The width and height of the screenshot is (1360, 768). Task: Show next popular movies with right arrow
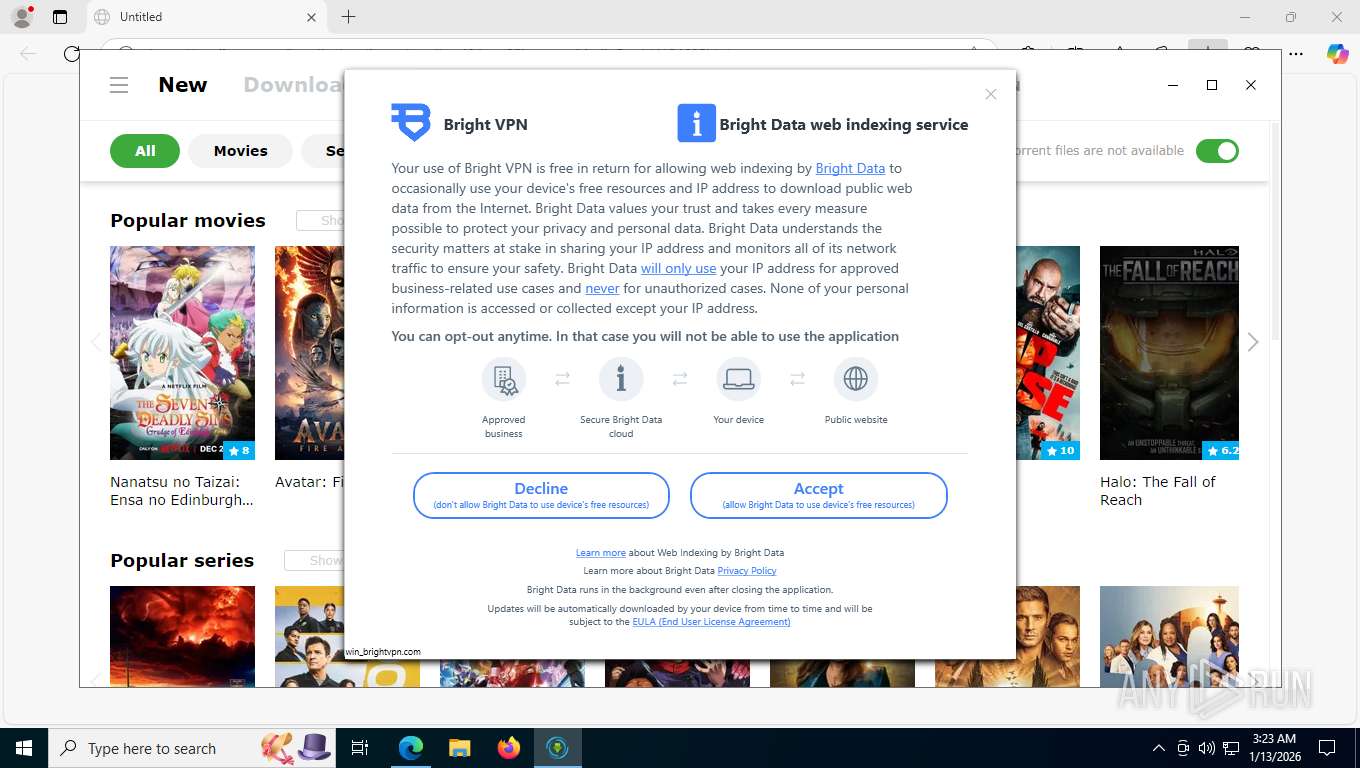pyautogui.click(x=1253, y=342)
